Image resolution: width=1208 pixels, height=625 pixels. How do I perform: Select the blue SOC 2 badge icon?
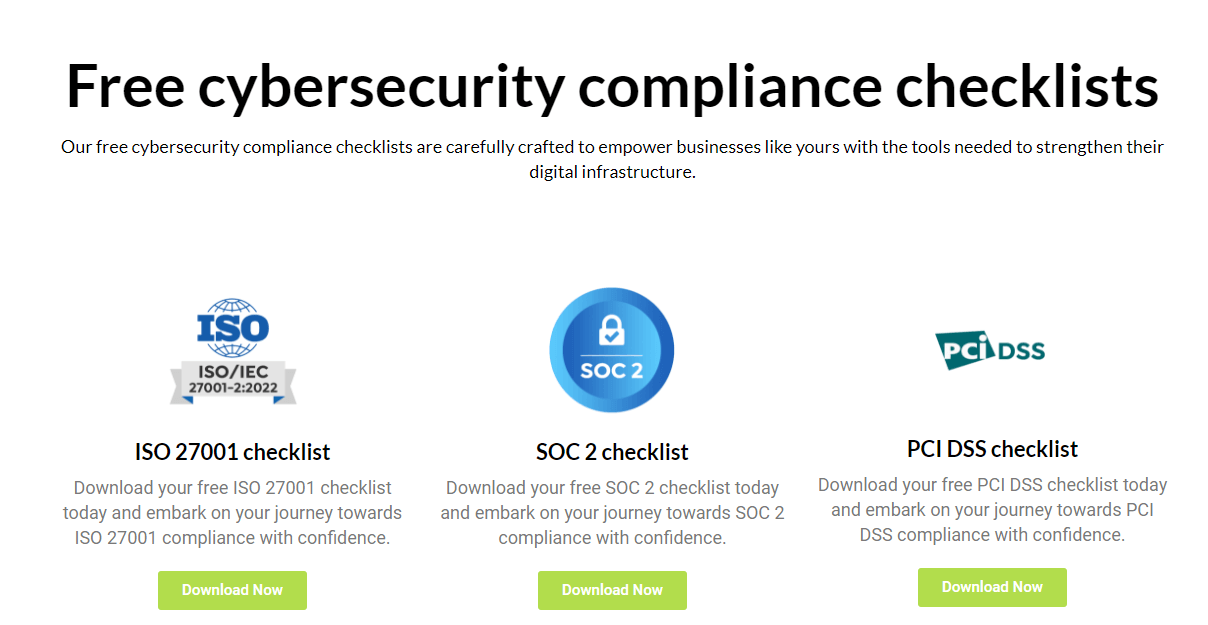point(612,350)
